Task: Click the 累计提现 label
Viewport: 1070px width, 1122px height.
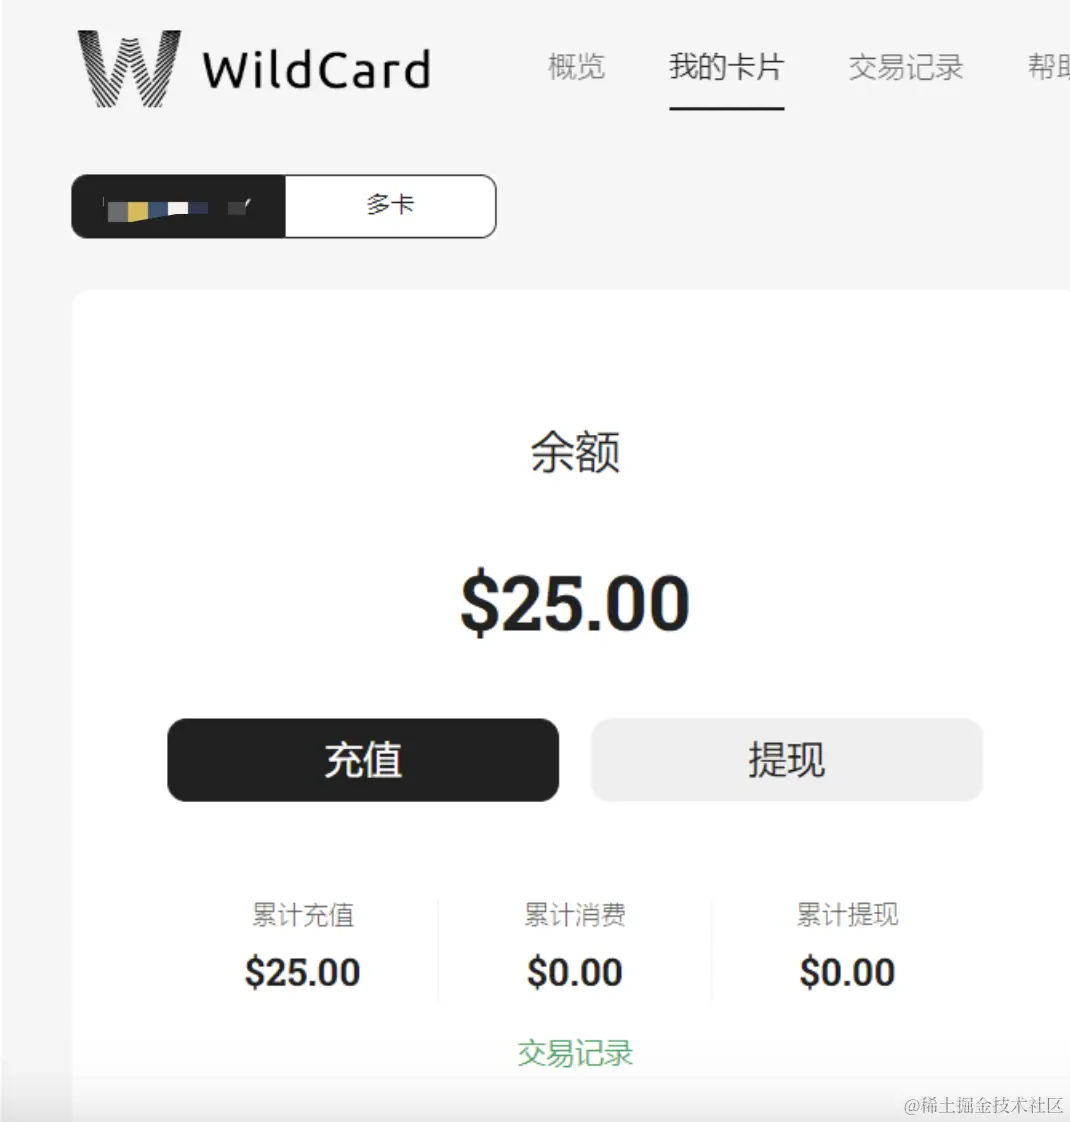Action: point(847,914)
